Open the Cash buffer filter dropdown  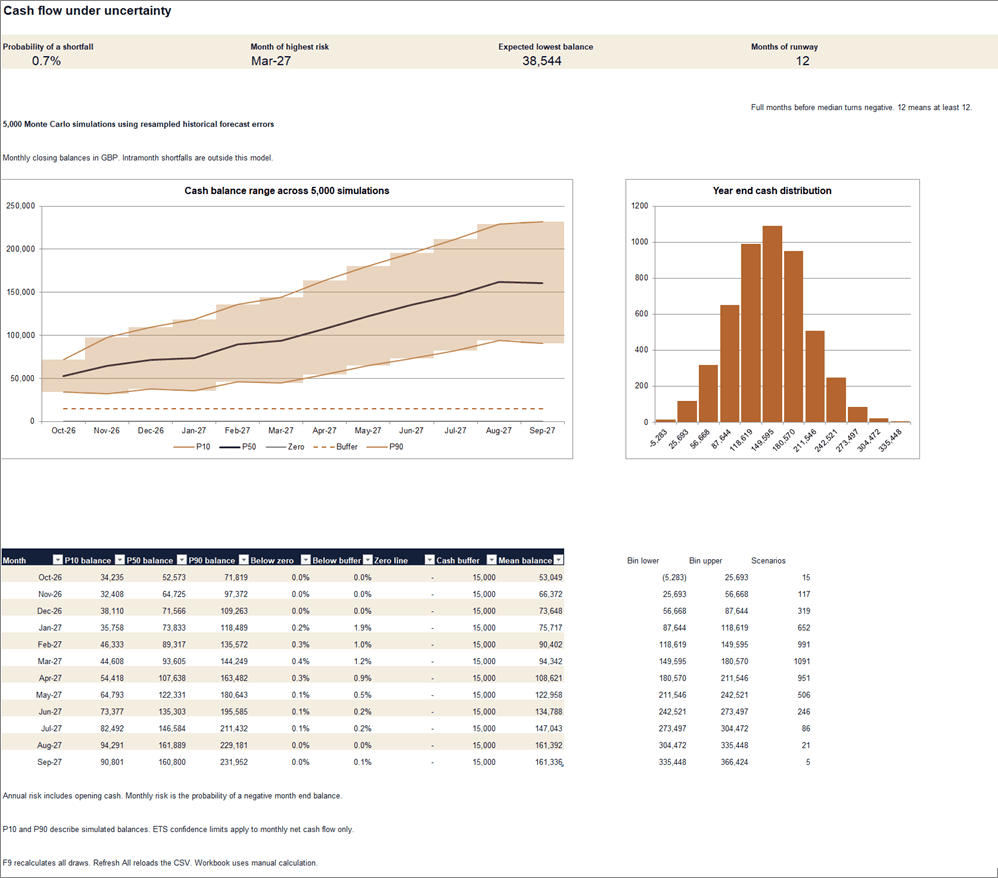[491, 560]
